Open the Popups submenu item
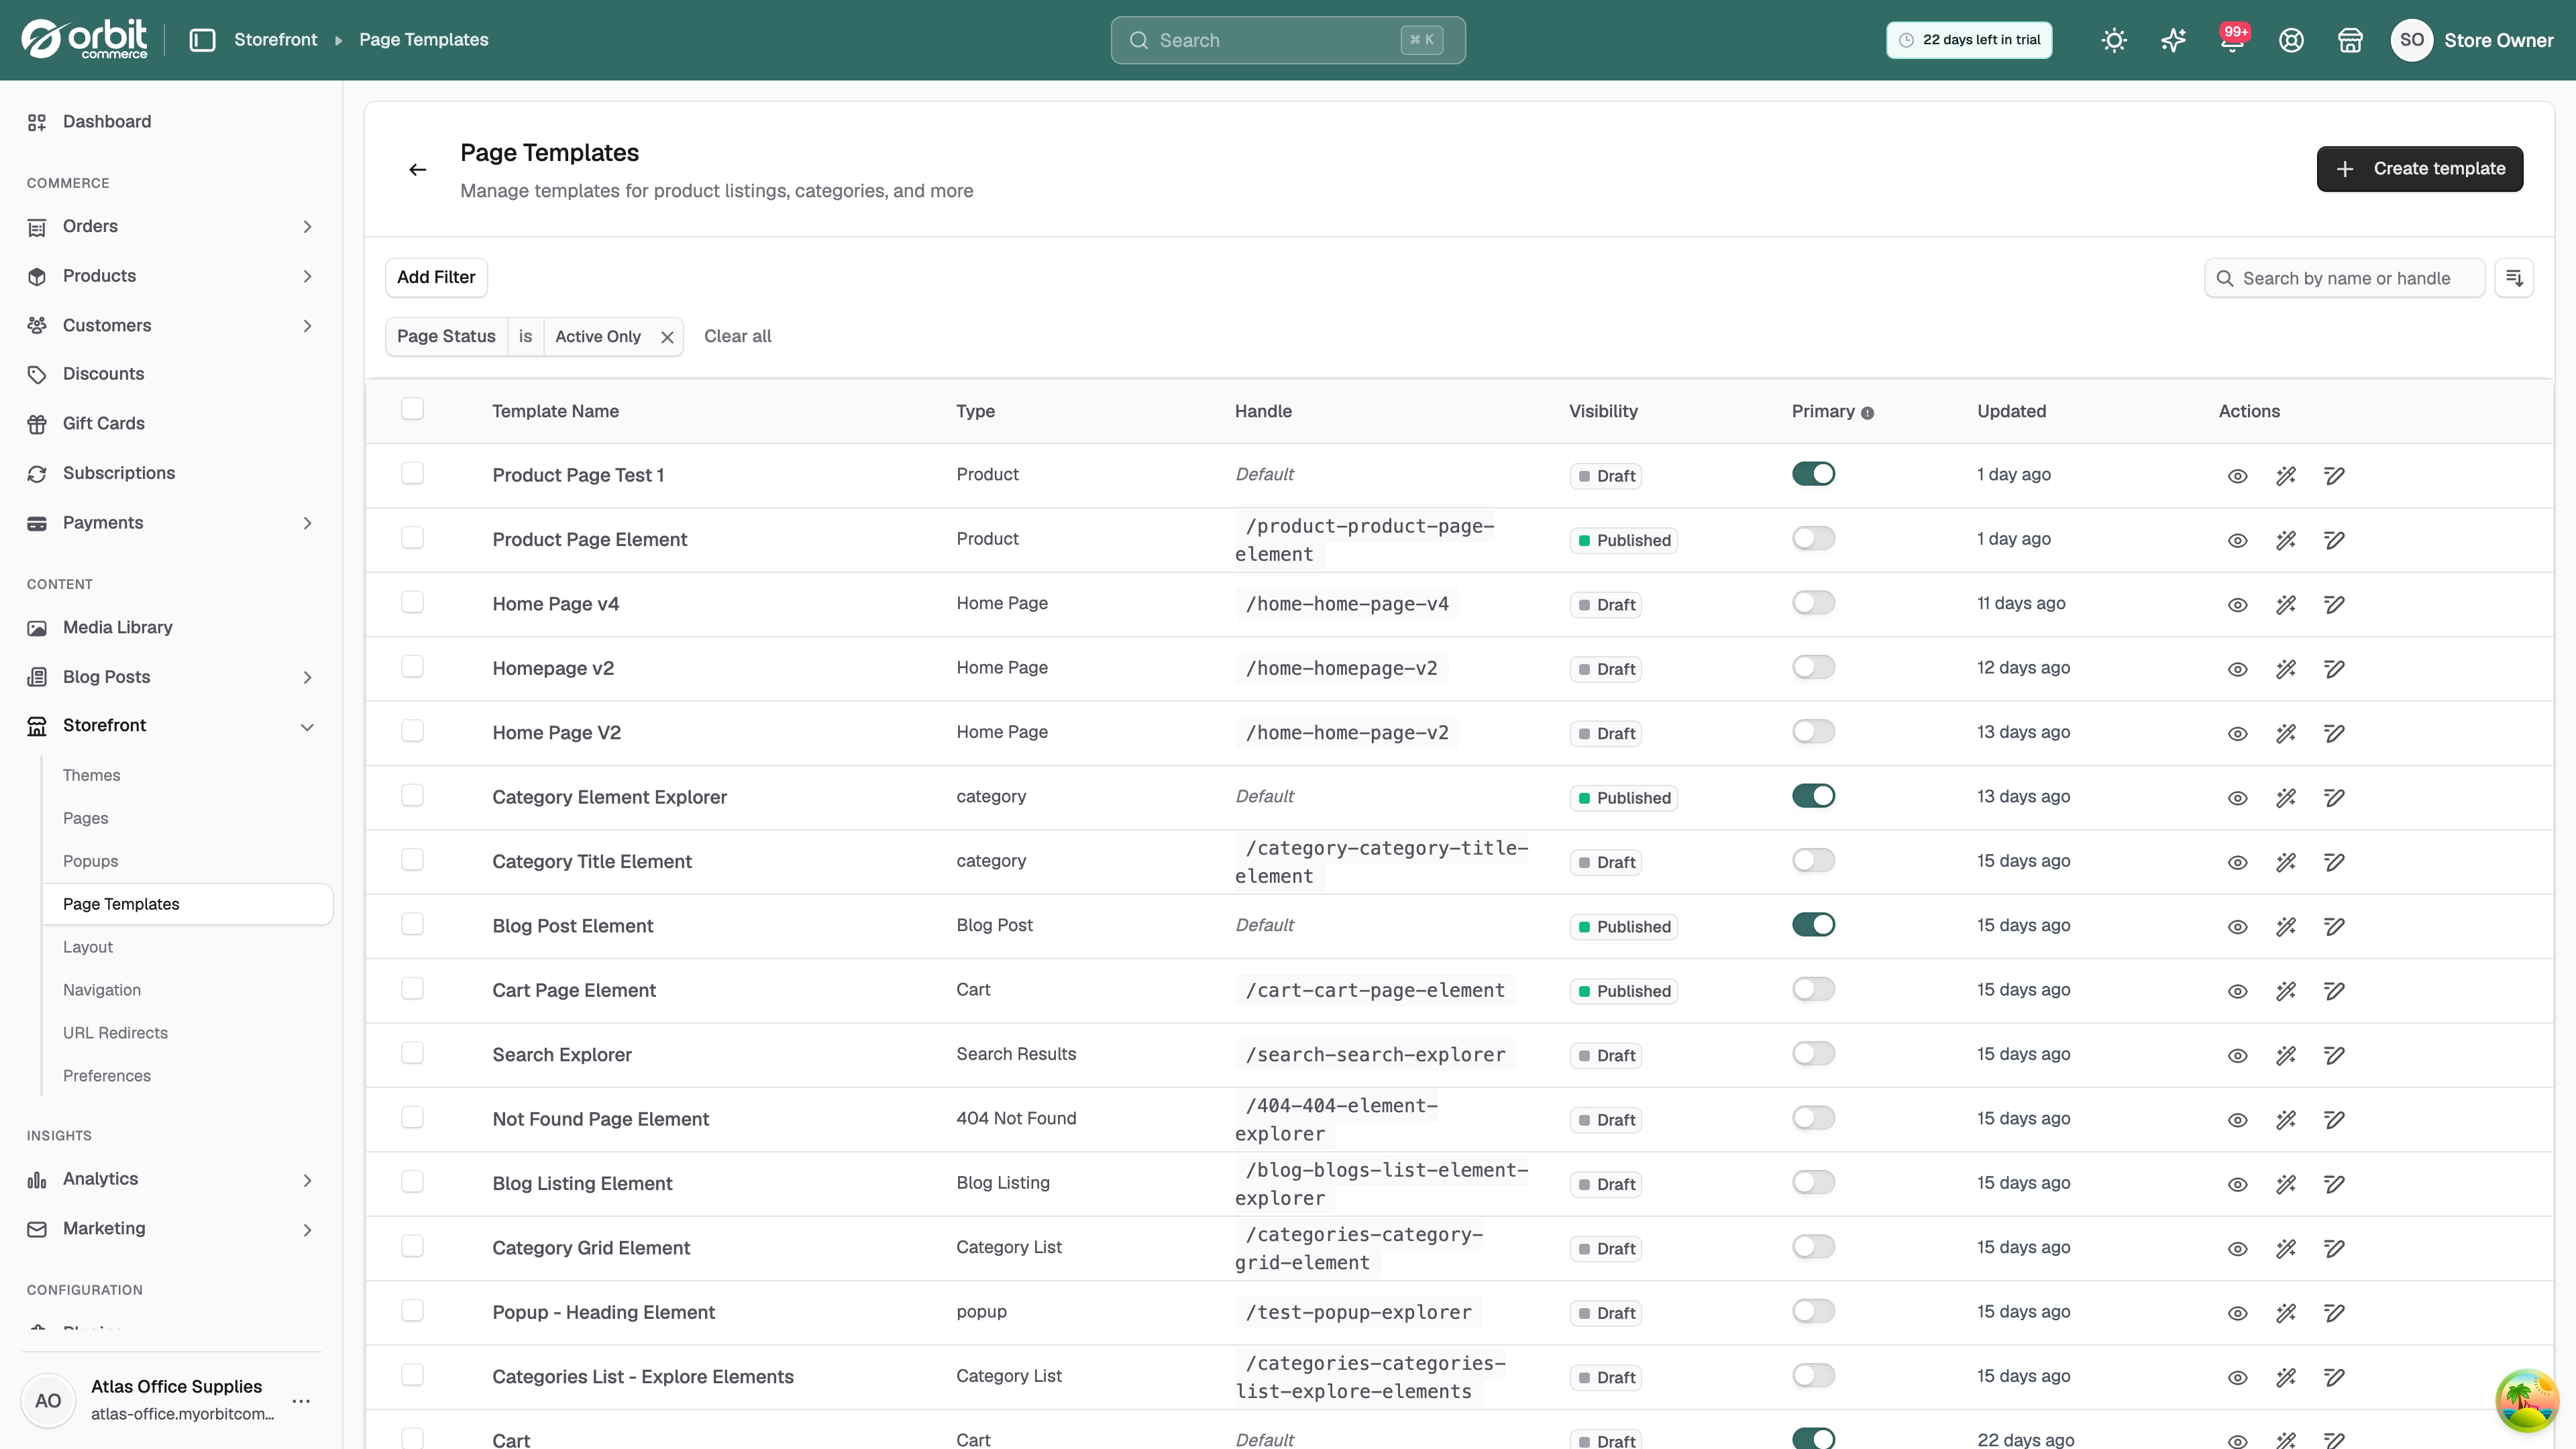The width and height of the screenshot is (2576, 1449). tap(90, 861)
